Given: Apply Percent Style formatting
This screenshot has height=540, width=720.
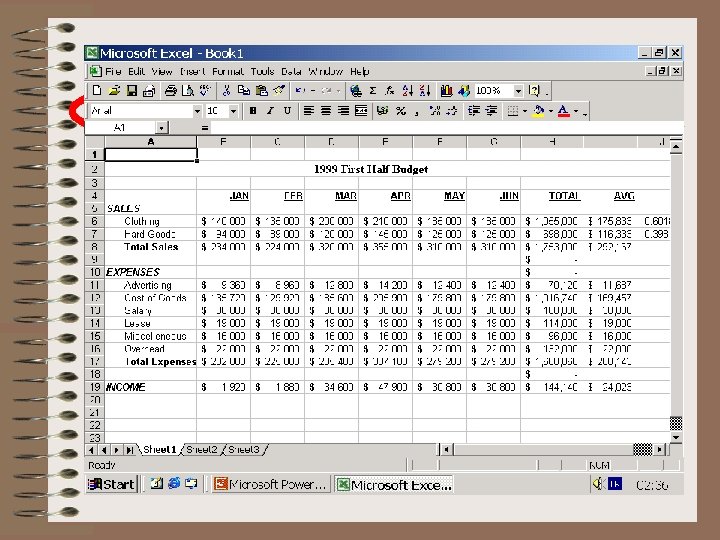Looking at the screenshot, I should pos(401,111).
